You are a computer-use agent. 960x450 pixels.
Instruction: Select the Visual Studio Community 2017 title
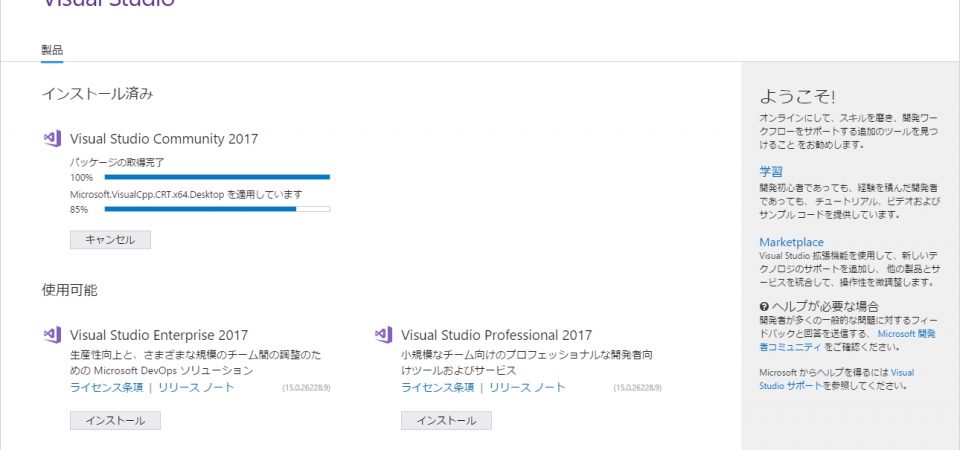164,139
